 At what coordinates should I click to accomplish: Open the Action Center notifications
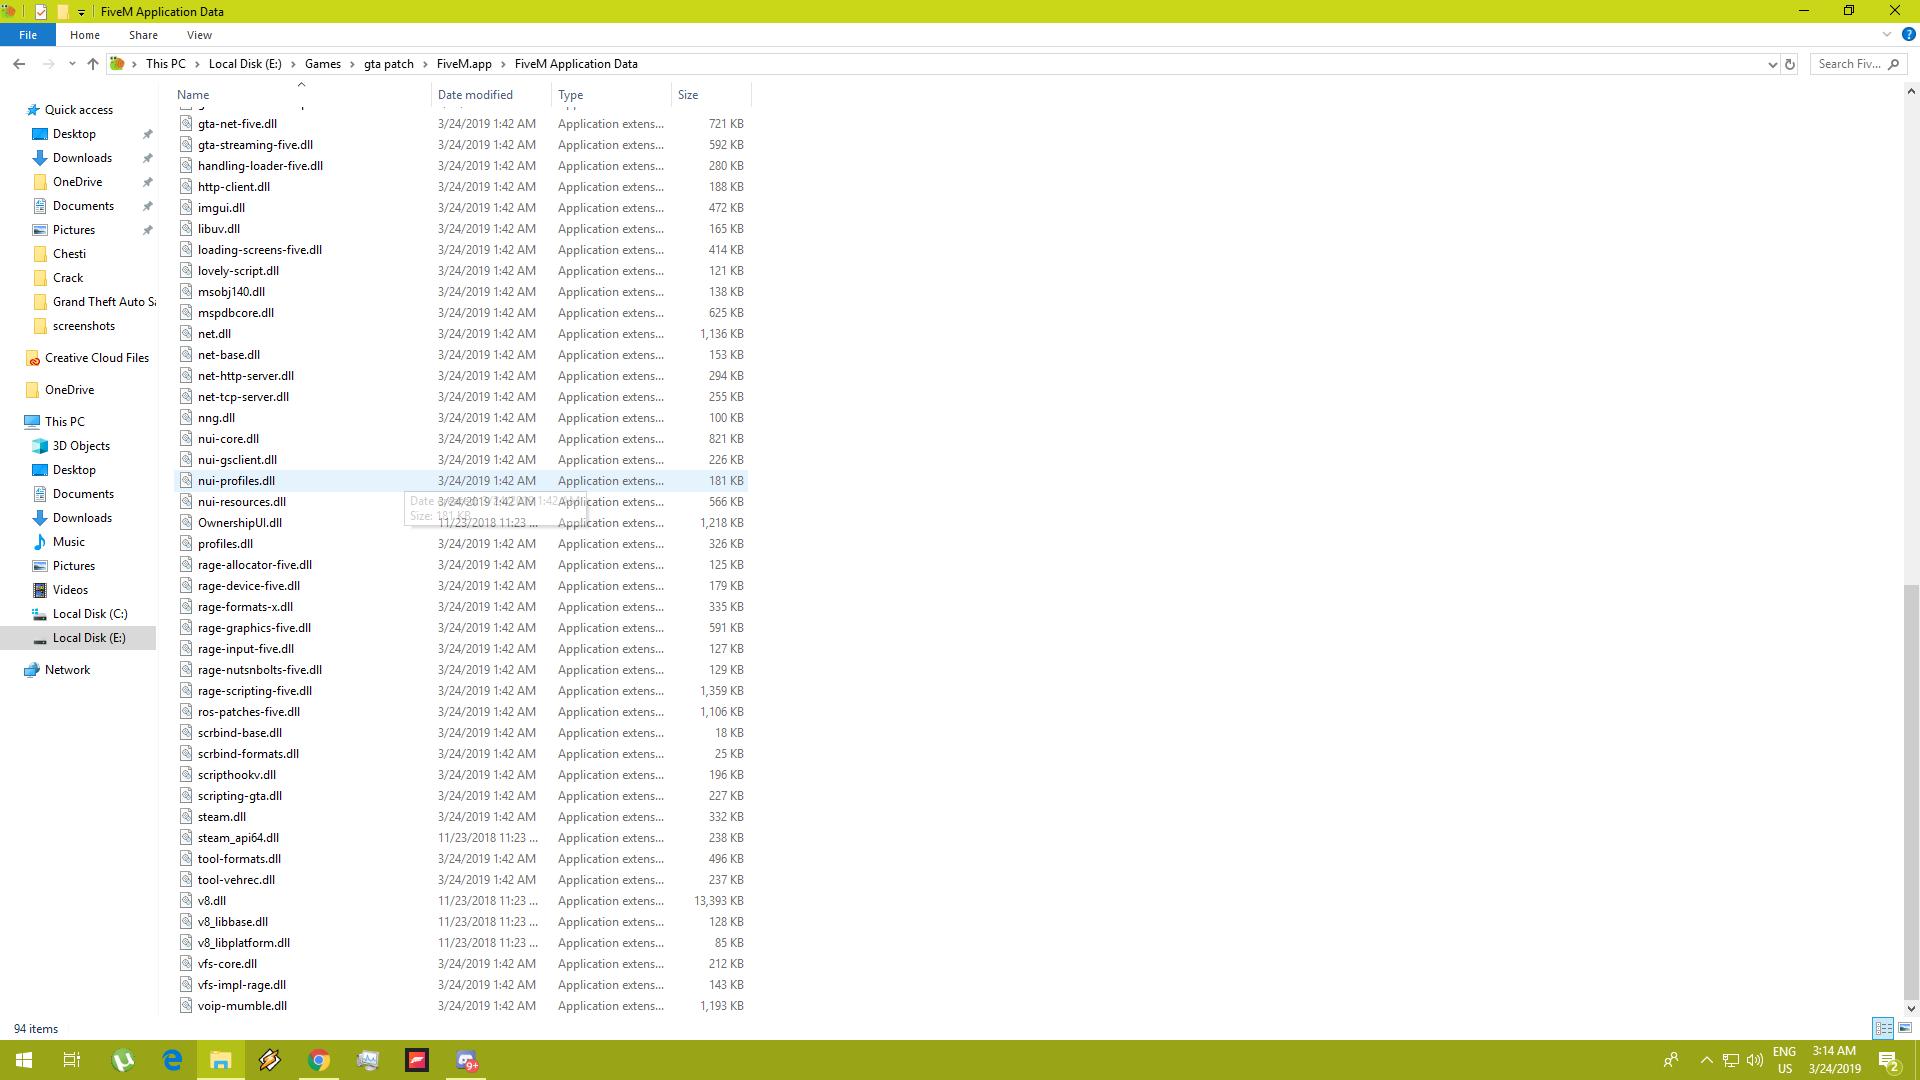[x=1889, y=1060]
